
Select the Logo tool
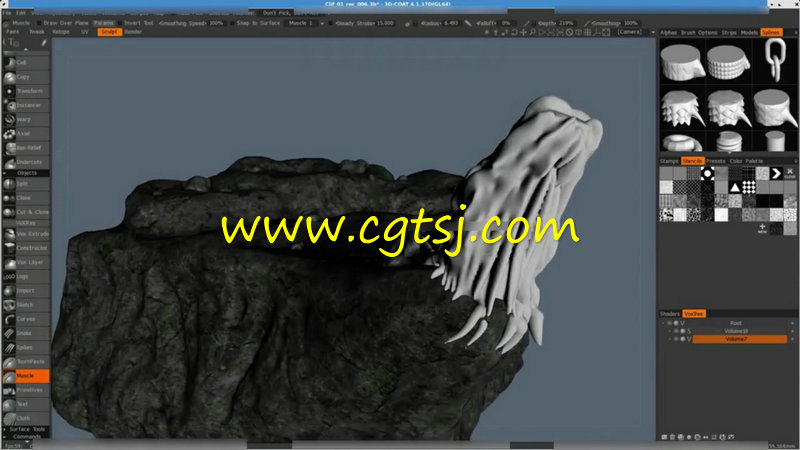(26, 277)
